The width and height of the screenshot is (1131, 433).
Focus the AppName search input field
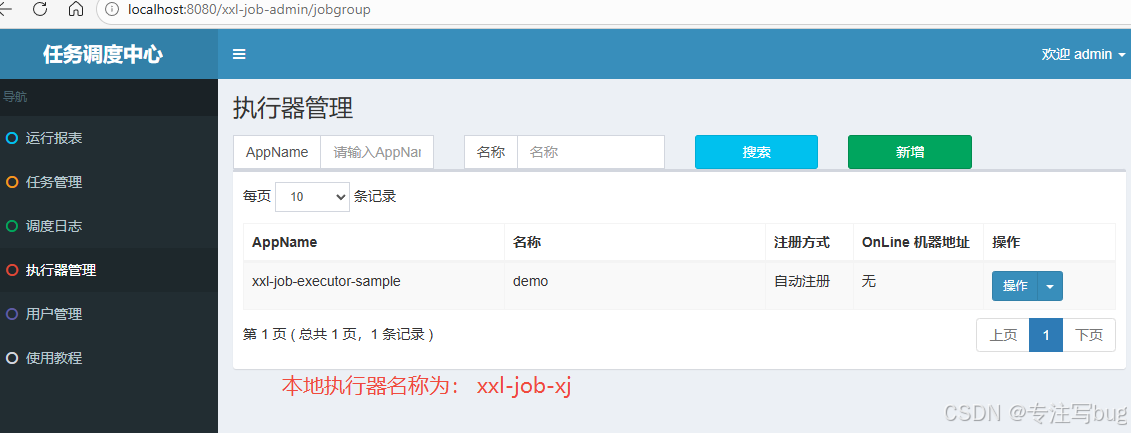coord(377,152)
